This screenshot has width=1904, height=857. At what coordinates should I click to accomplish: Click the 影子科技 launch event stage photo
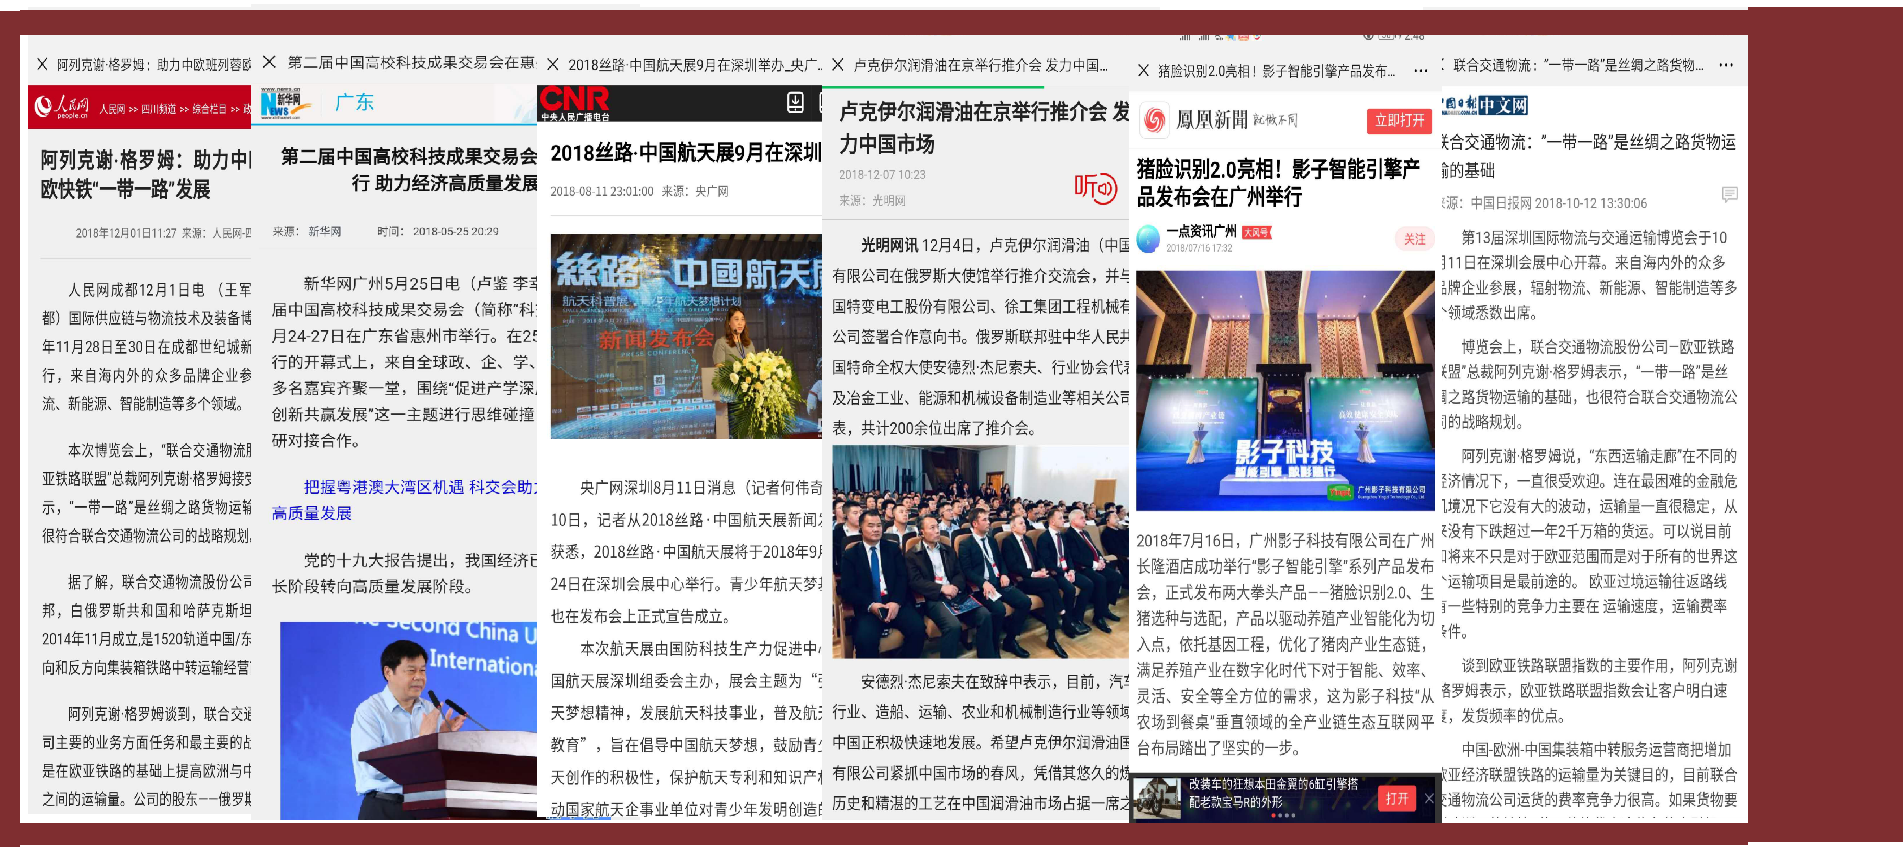[x=1285, y=391]
